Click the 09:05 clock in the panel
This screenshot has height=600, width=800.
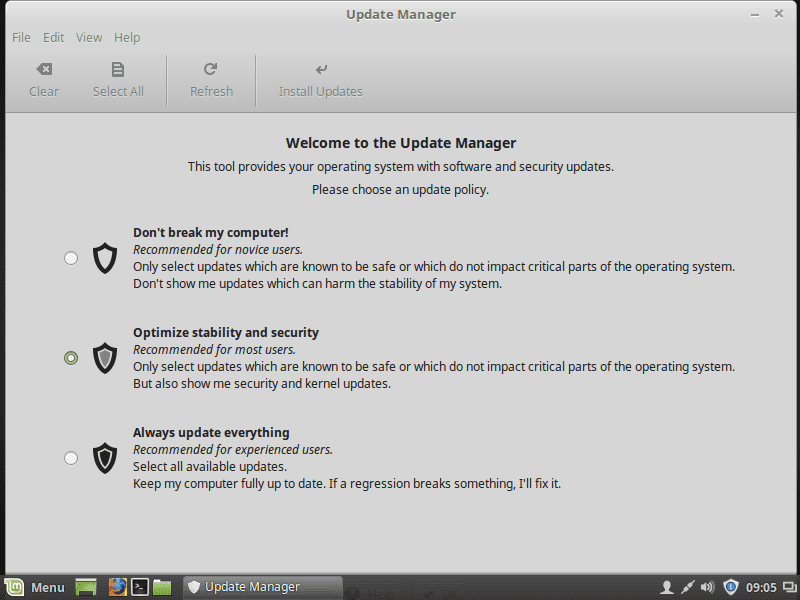[x=761, y=588]
